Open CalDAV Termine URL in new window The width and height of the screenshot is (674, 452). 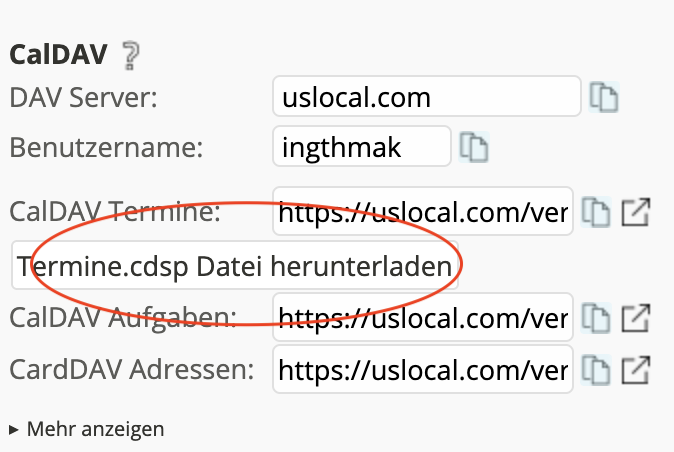pyautogui.click(x=635, y=212)
